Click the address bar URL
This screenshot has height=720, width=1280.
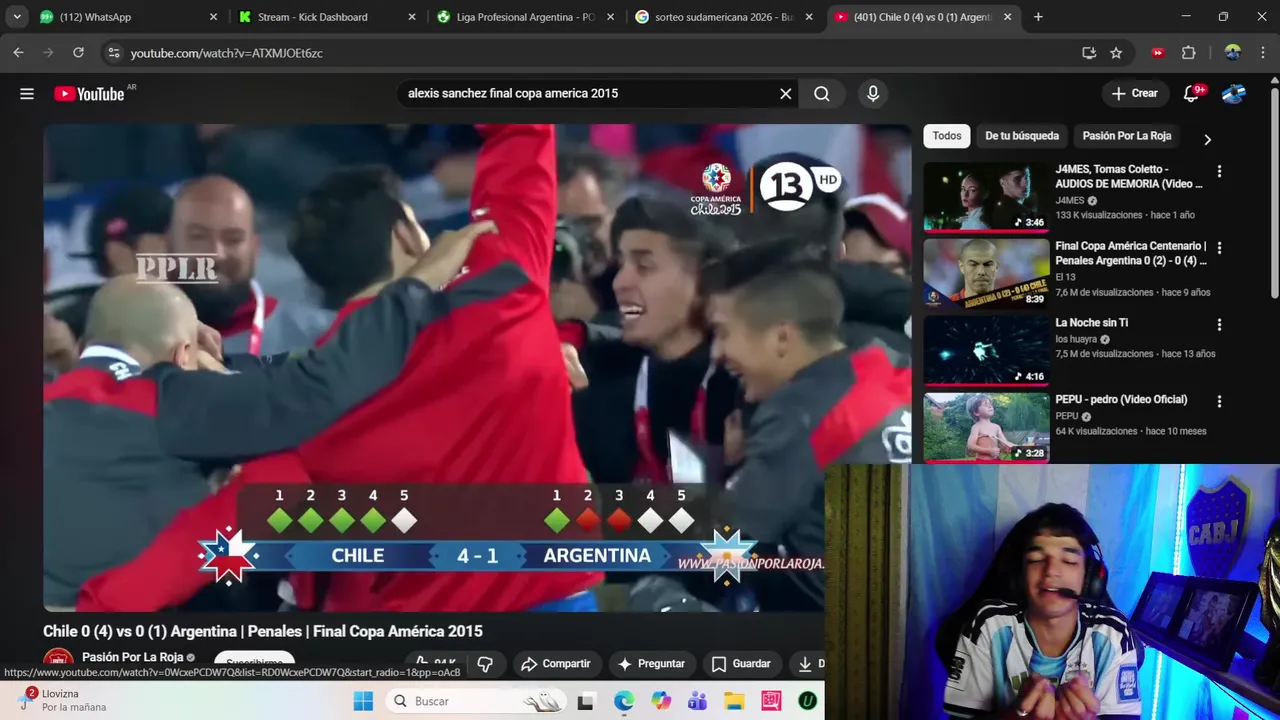[x=226, y=53]
